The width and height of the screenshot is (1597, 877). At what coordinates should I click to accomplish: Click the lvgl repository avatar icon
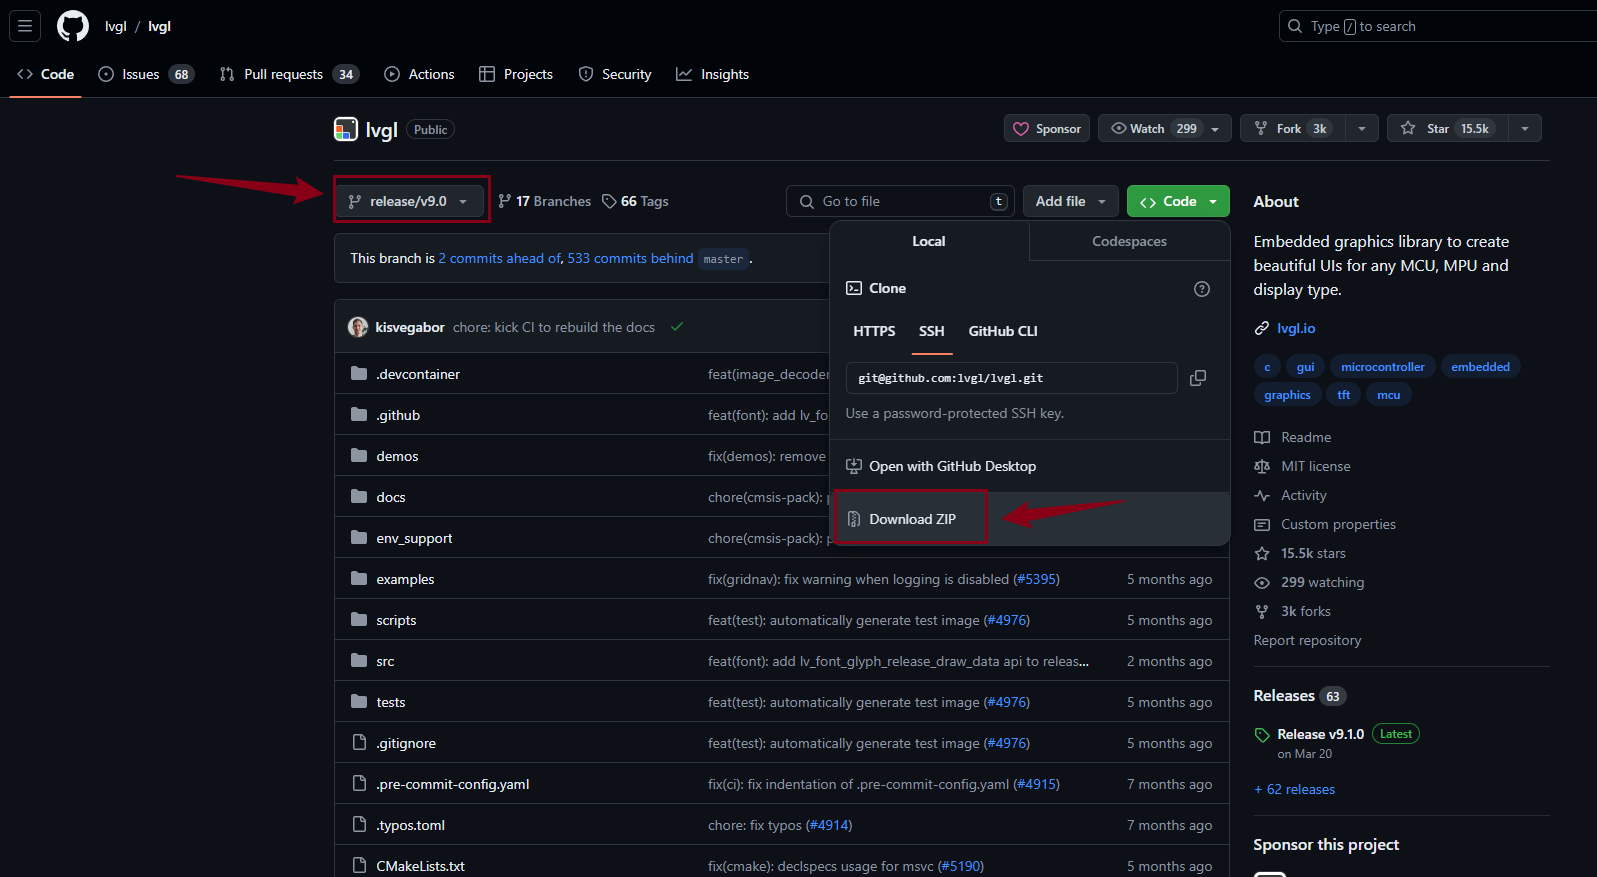[346, 129]
